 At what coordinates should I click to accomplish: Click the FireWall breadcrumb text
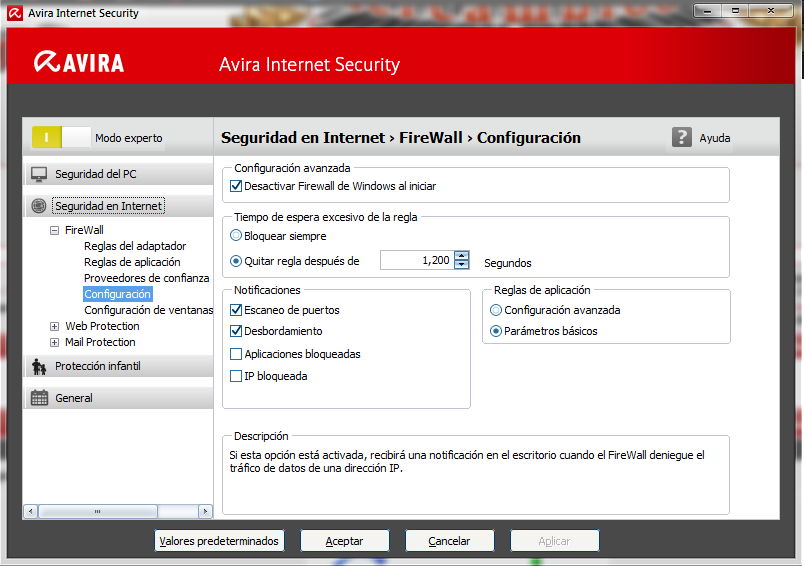tap(431, 137)
